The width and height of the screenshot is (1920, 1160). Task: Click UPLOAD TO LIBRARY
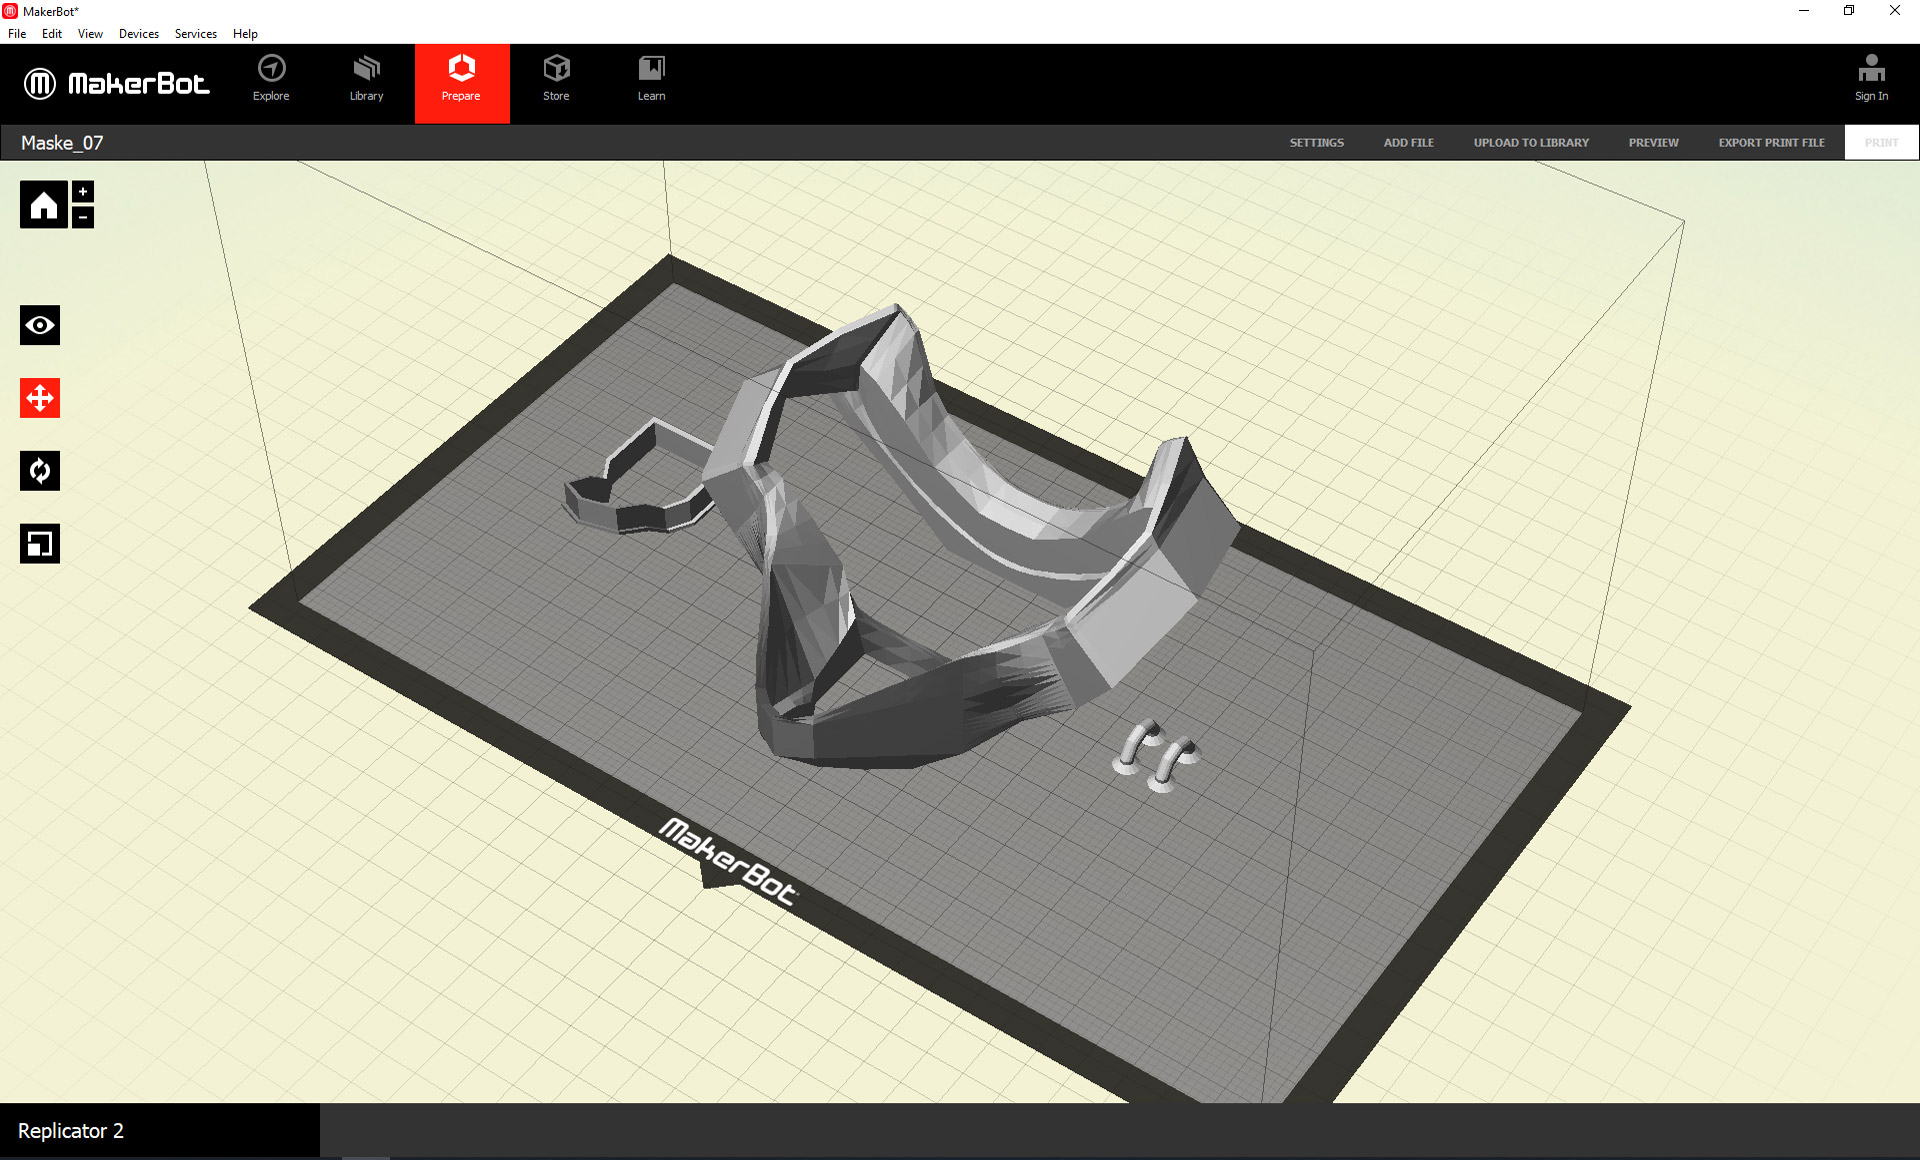click(1531, 143)
